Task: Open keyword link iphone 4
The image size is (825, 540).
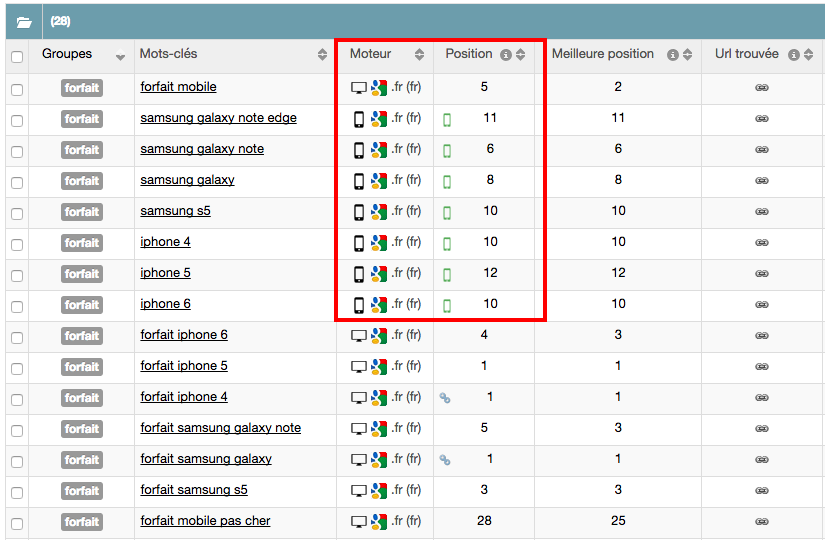Action: (165, 242)
